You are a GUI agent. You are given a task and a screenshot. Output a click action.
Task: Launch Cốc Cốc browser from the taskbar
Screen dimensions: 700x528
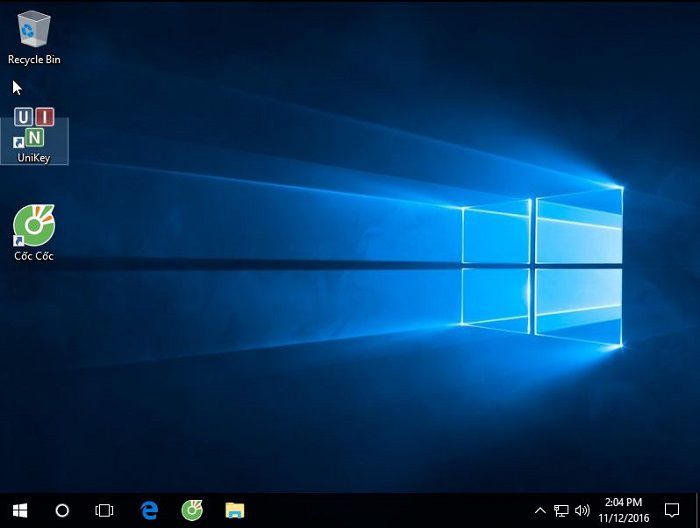pyautogui.click(x=192, y=511)
